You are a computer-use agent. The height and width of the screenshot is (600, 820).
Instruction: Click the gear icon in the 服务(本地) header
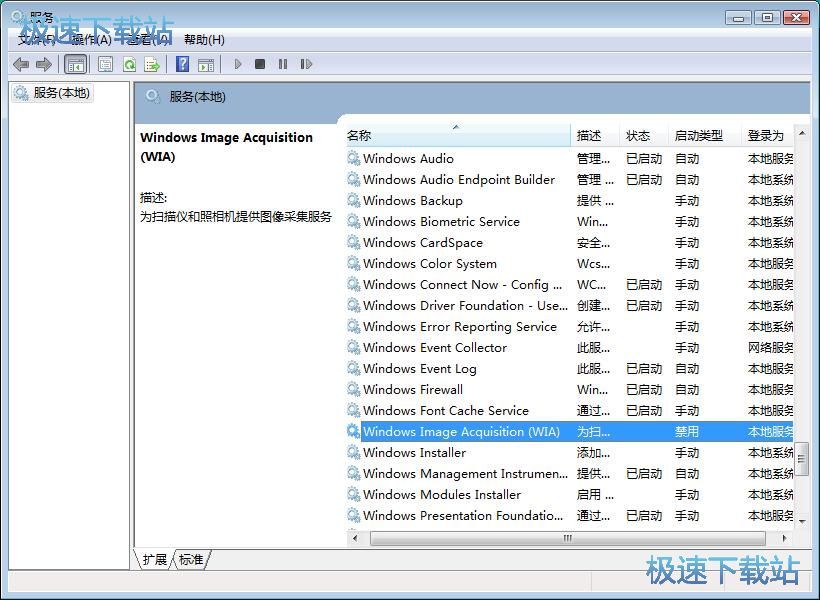[x=153, y=97]
